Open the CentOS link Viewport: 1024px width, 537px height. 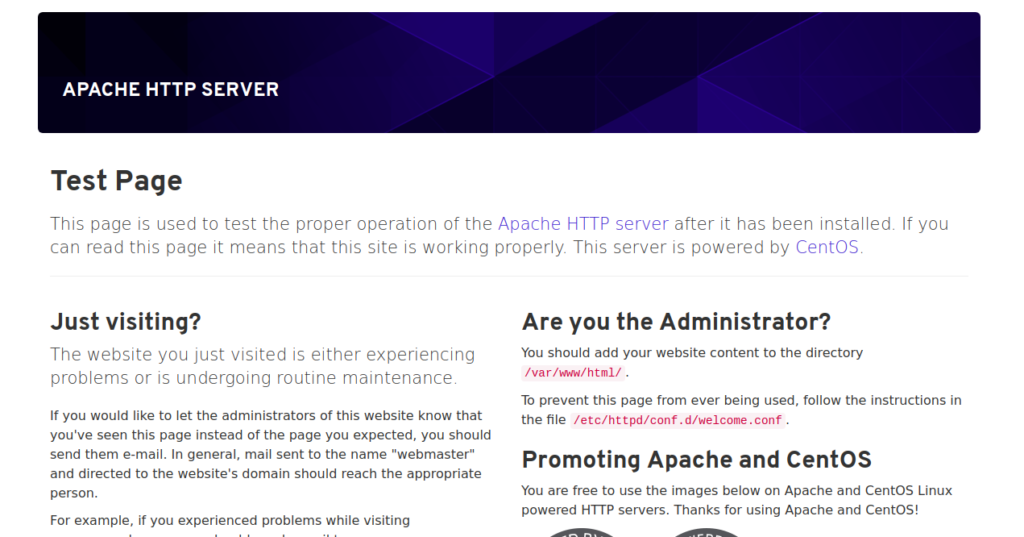point(826,248)
